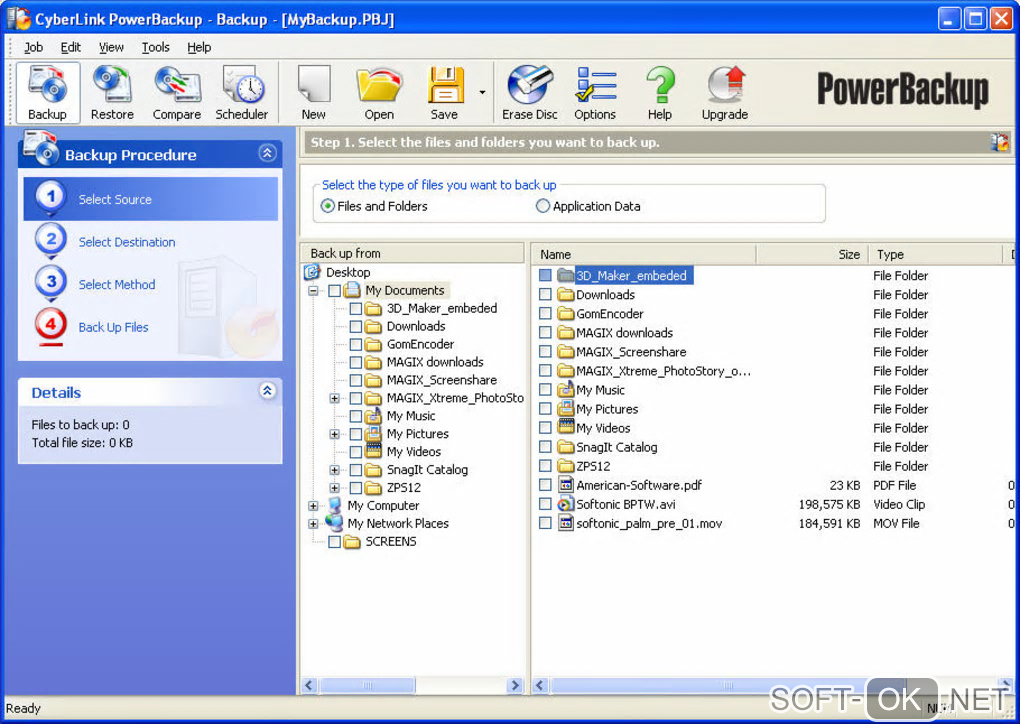Viewport: 1020px width, 724px height.
Task: Select the Application Data radio button
Action: pyautogui.click(x=543, y=206)
